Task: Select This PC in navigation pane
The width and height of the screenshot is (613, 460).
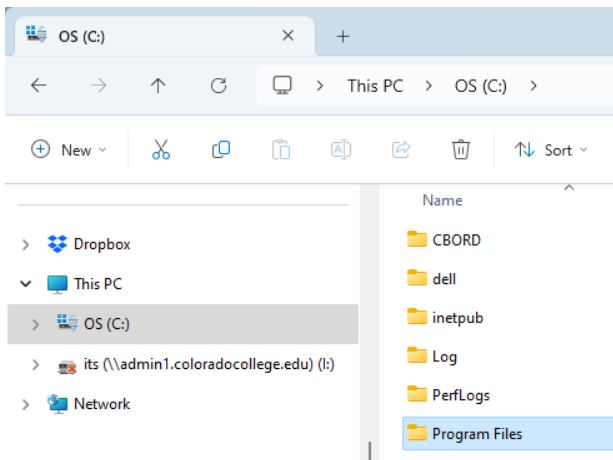Action: pyautogui.click(x=98, y=284)
